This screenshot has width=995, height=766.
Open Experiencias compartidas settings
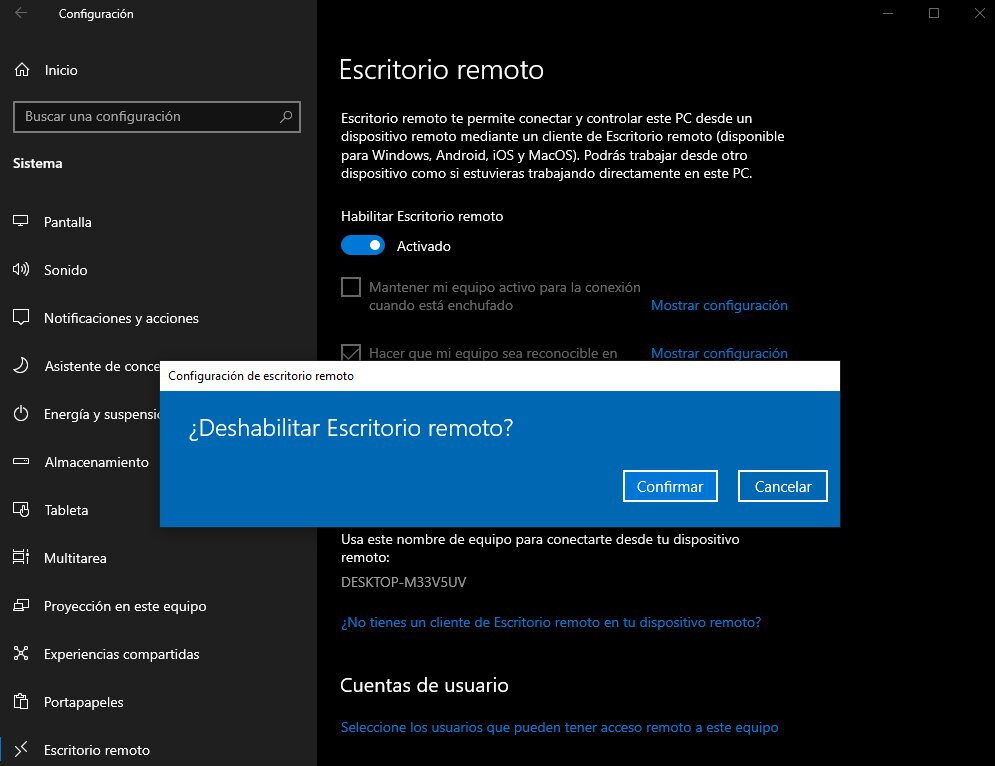(x=21, y=654)
